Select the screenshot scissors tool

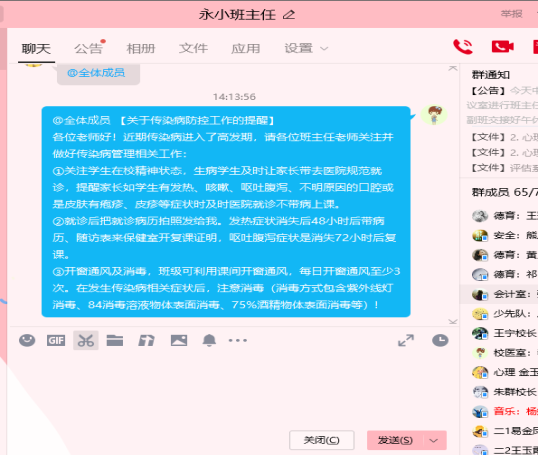(x=86, y=340)
